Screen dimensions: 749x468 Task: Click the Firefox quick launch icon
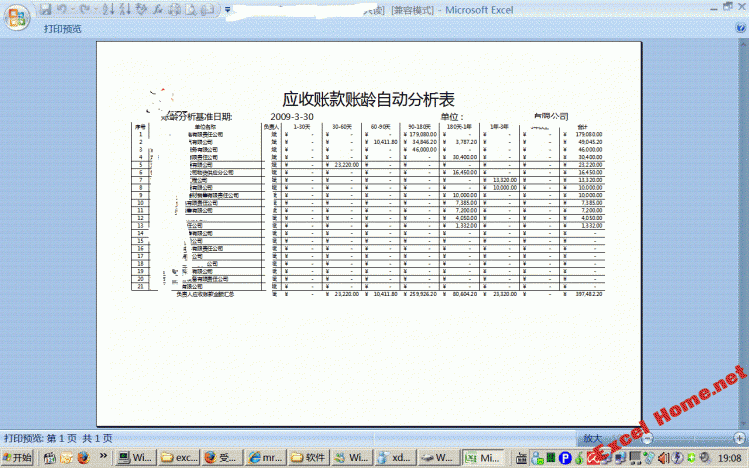[84, 458]
